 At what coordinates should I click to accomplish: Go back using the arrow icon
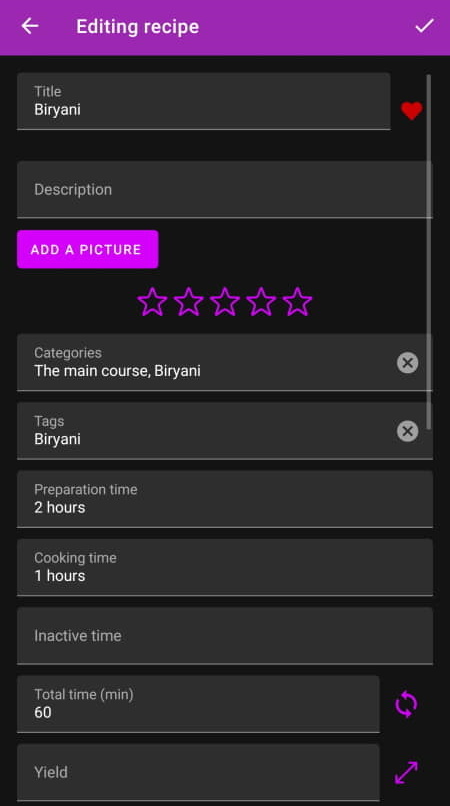30,26
